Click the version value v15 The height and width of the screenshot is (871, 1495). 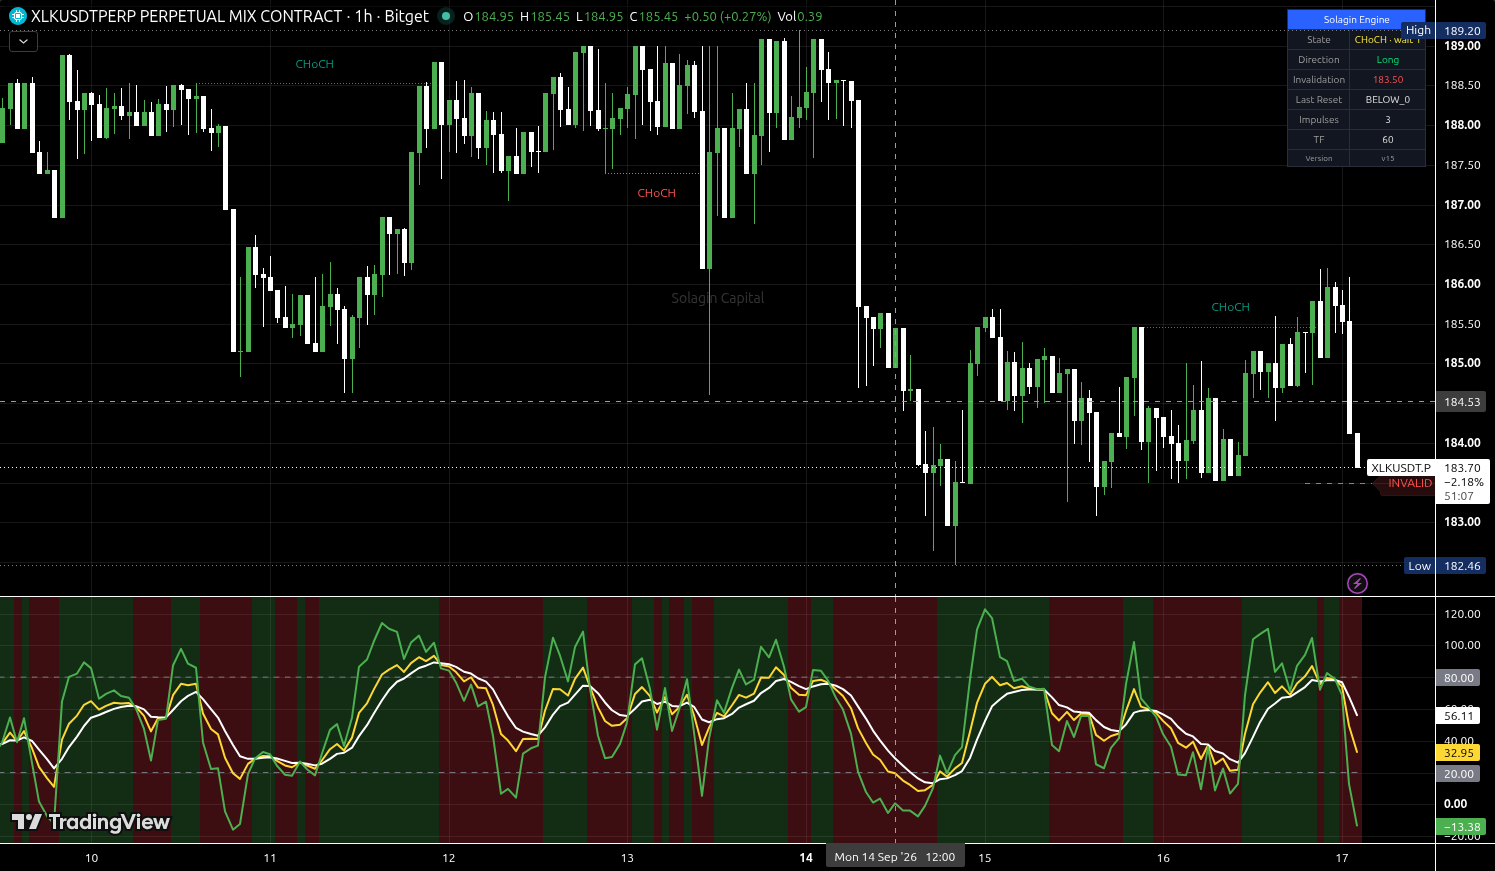[x=1387, y=159]
